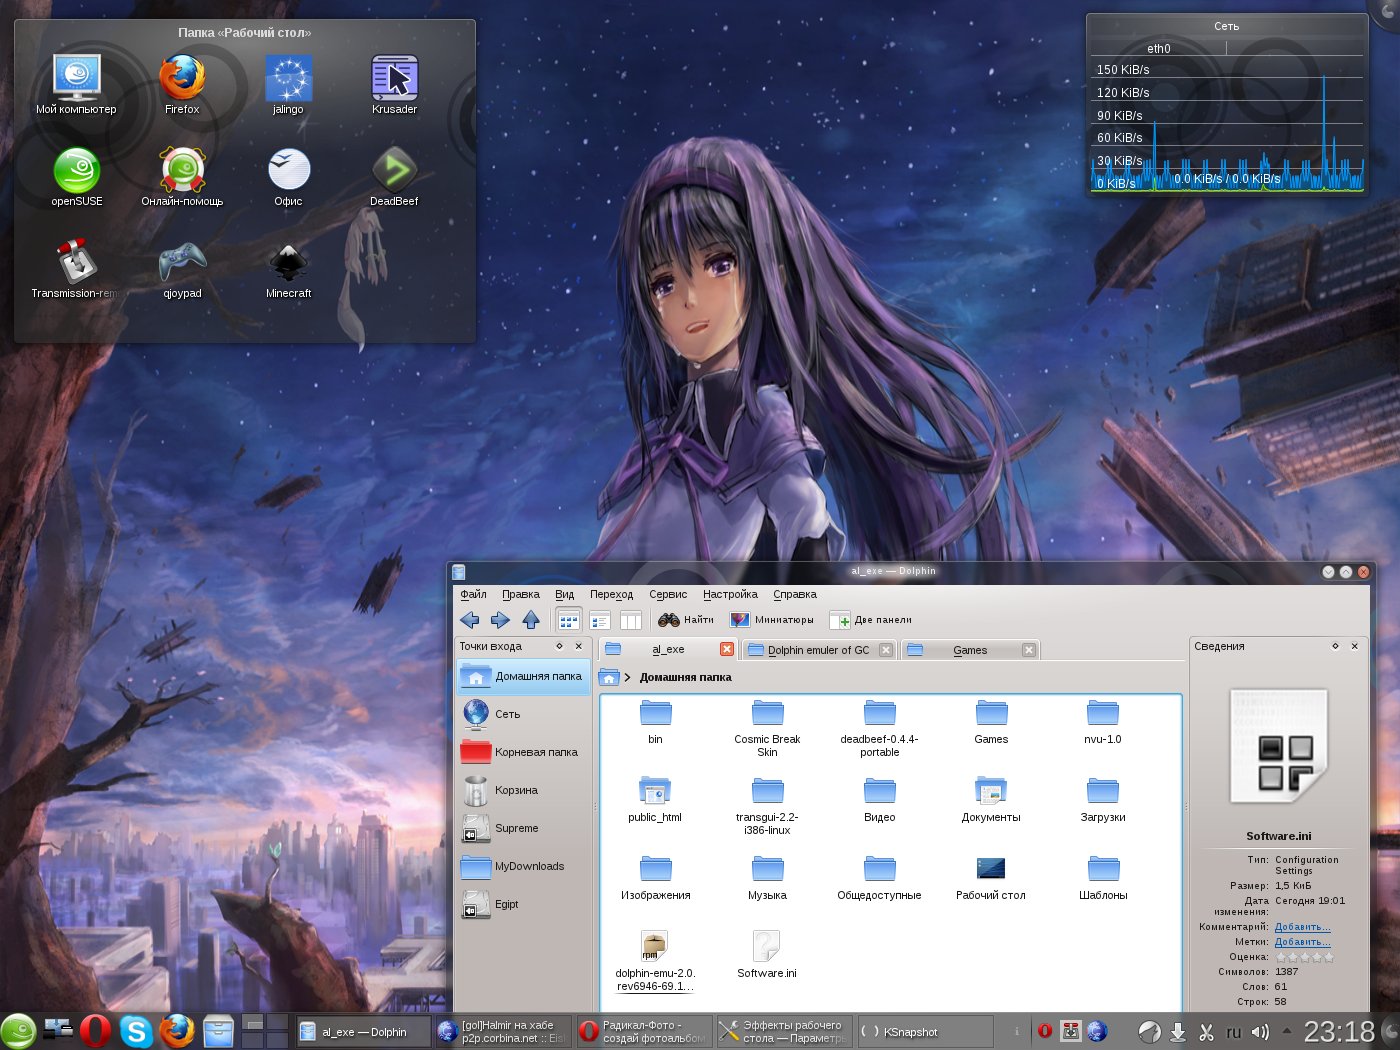
Task: Close the al_exe tab with red X
Action: [727, 649]
